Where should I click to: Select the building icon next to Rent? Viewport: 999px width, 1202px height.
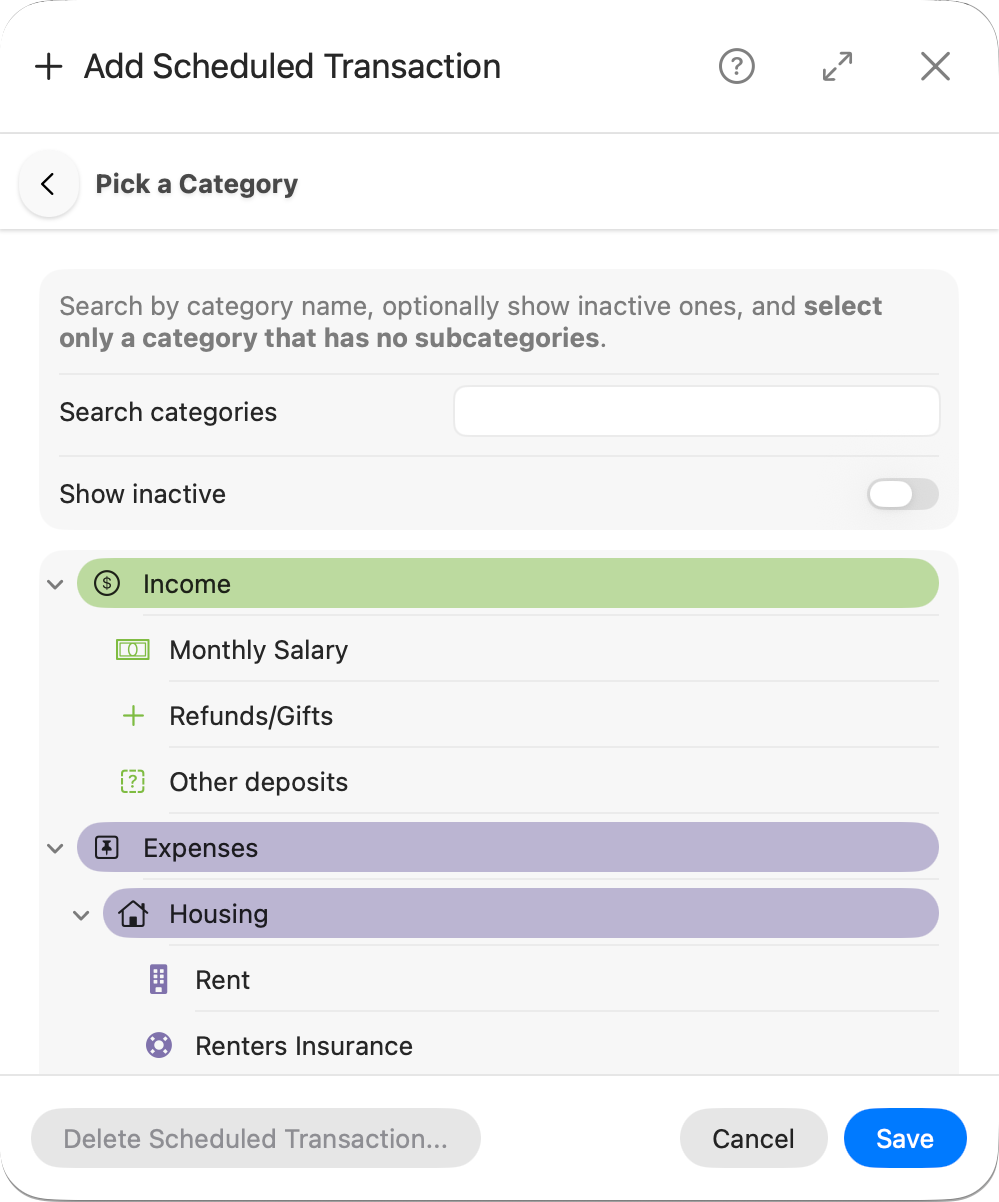pos(158,979)
